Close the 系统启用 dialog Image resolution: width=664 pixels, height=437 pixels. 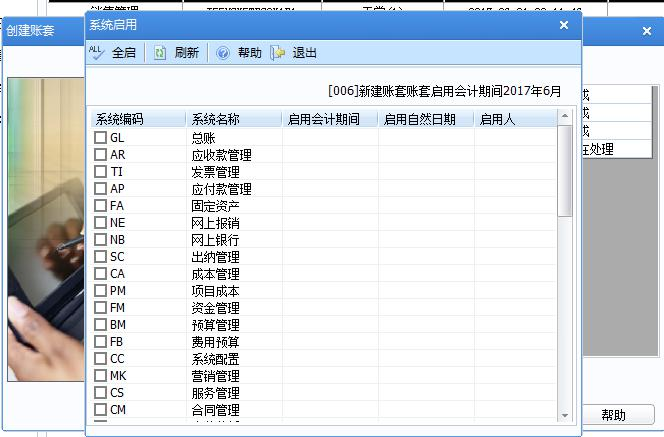(x=564, y=25)
